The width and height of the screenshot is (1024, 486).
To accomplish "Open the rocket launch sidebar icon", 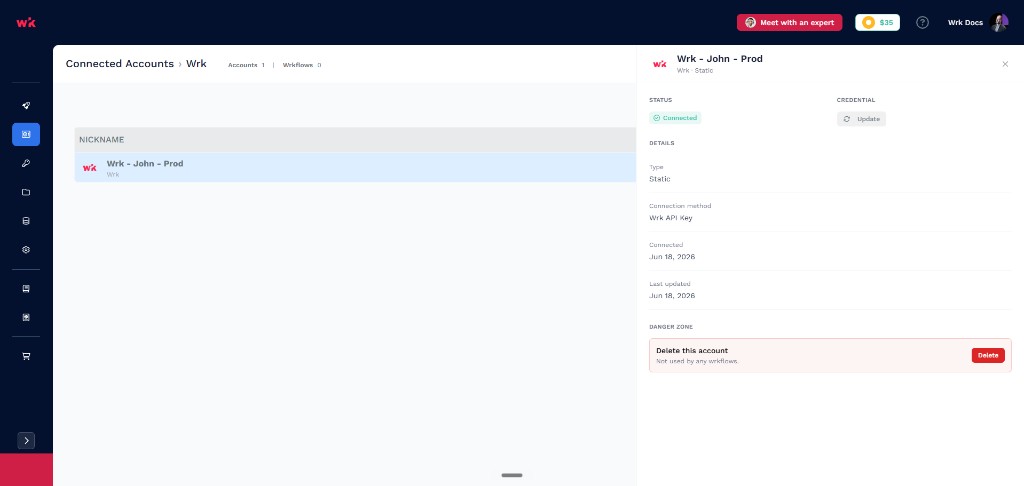I will pyautogui.click(x=26, y=106).
